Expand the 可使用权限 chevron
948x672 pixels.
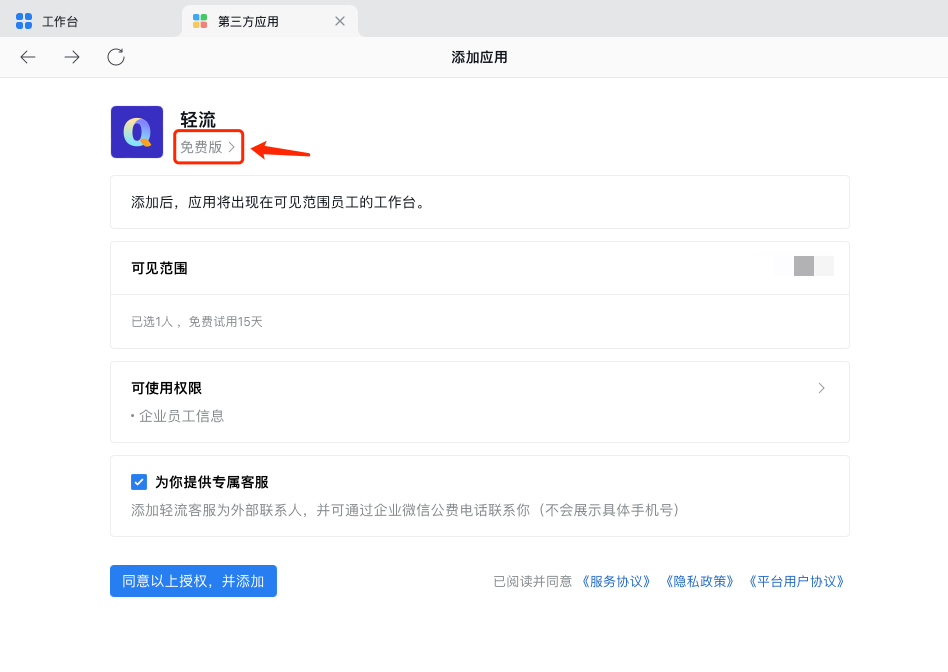[821, 388]
